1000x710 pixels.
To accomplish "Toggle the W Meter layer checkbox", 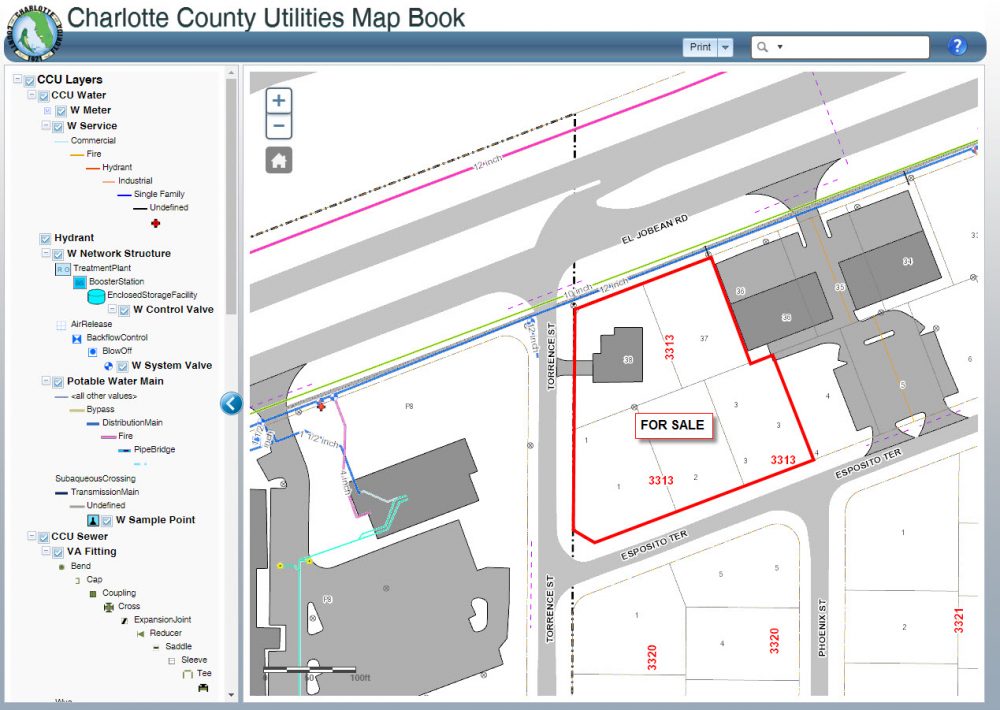I will pyautogui.click(x=60, y=111).
